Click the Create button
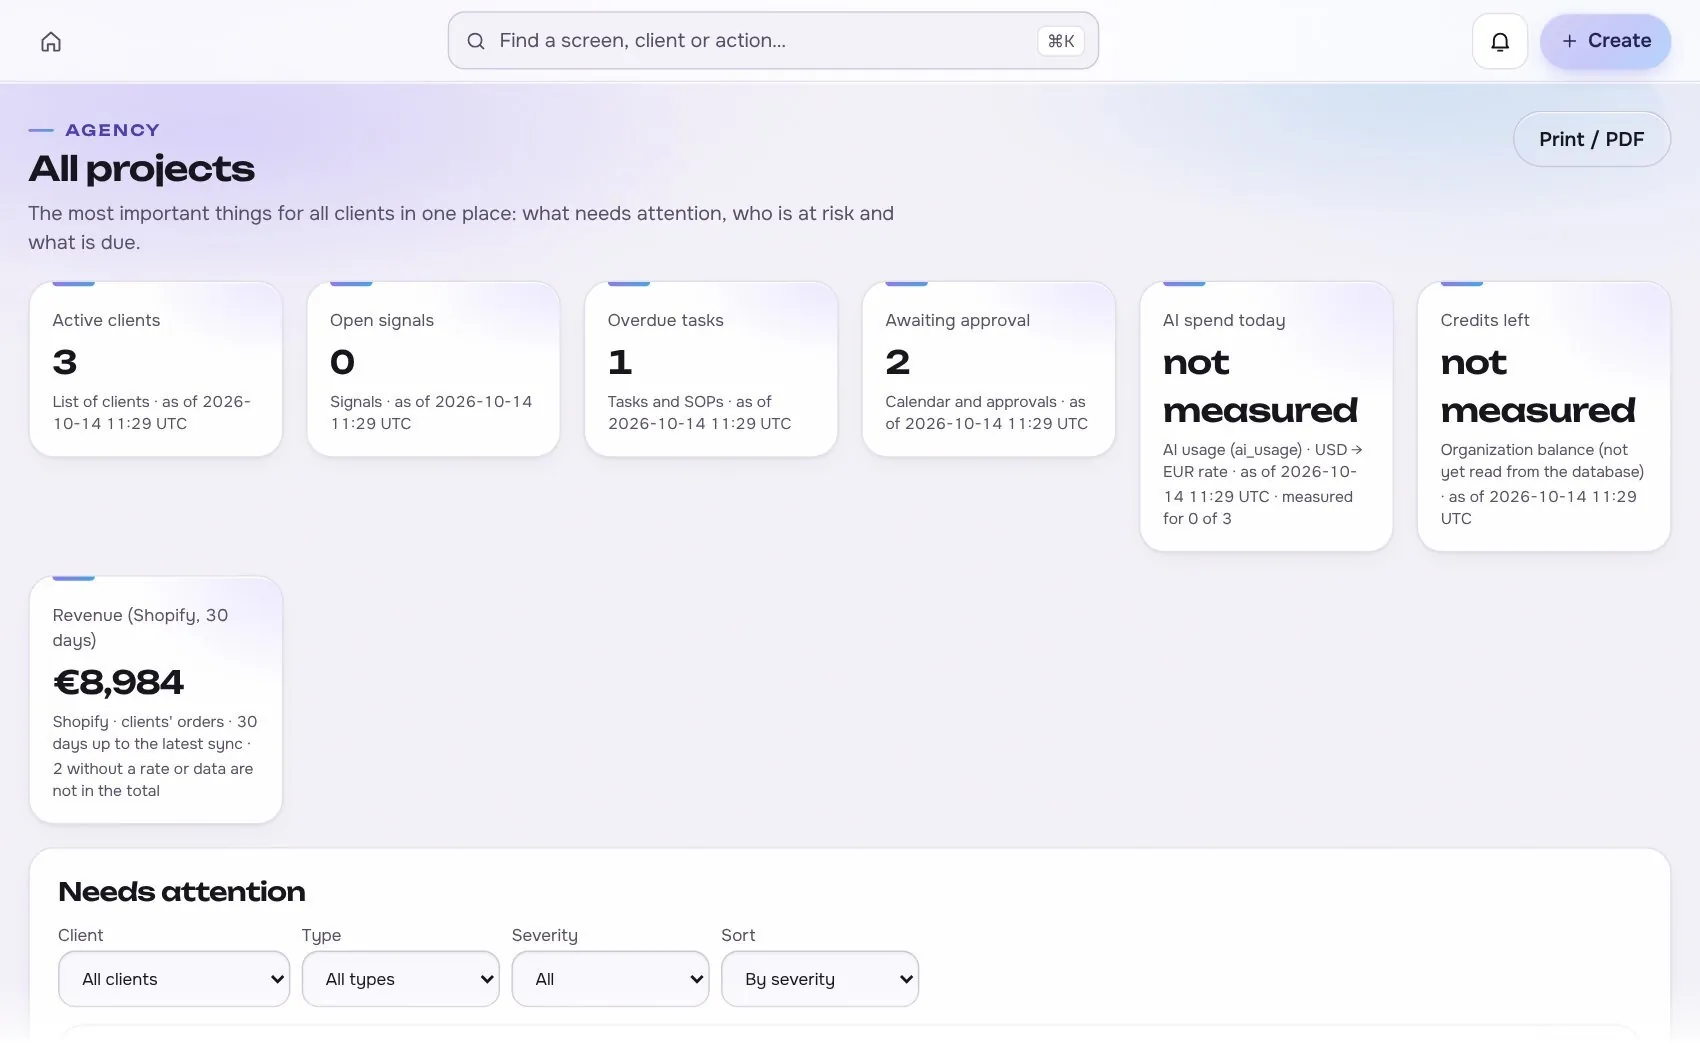Image resolution: width=1700 pixels, height=1062 pixels. pyautogui.click(x=1605, y=41)
